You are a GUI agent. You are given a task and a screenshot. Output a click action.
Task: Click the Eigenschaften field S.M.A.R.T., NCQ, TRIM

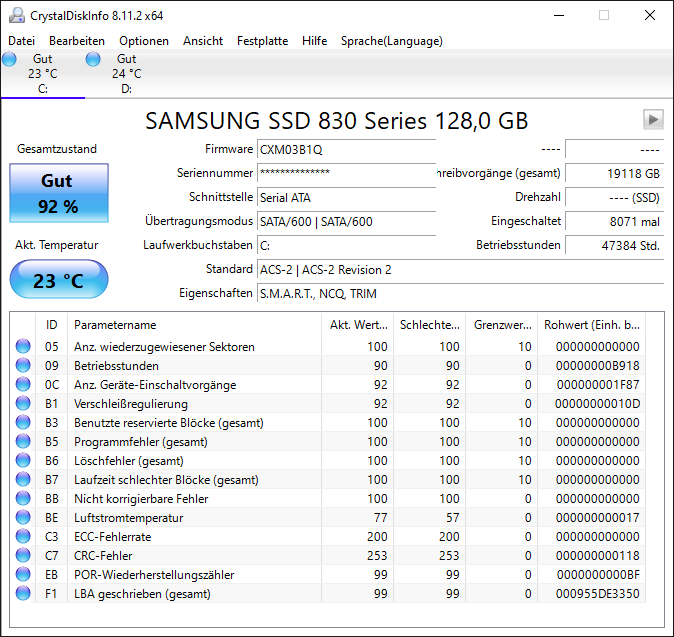460,294
